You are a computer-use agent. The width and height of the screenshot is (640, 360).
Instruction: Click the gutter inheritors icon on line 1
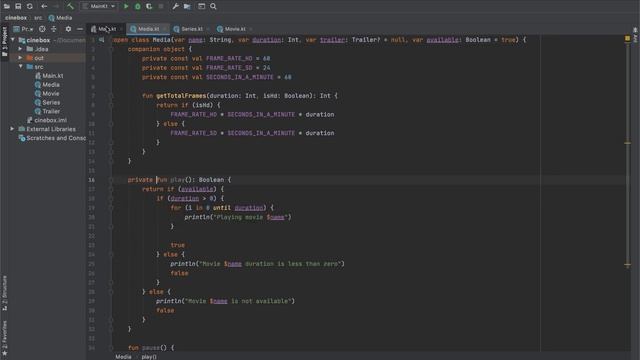click(x=102, y=40)
